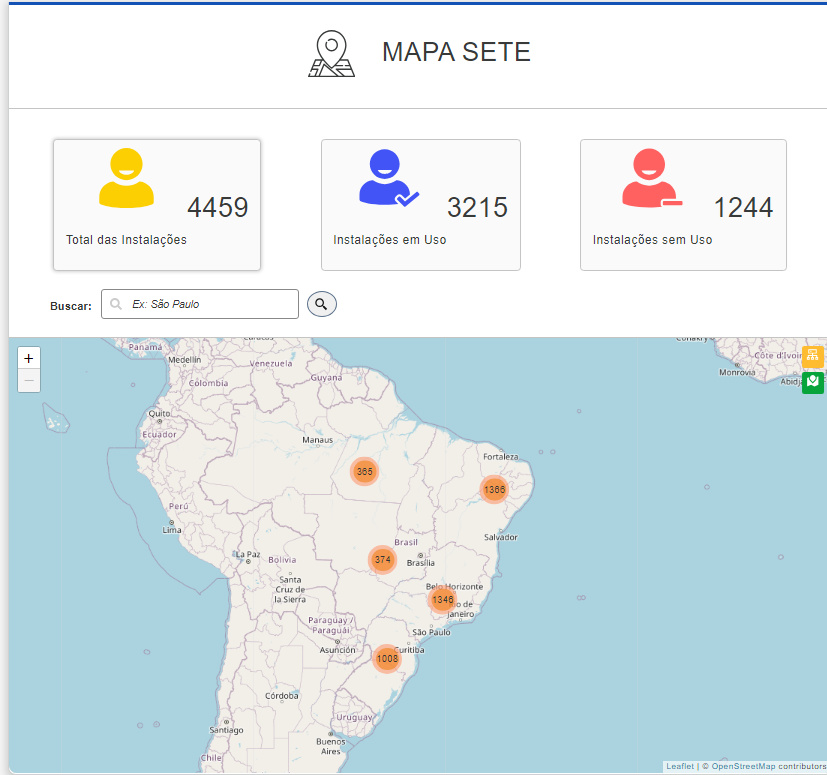The image size is (827, 775).
Task: Expand the 374 cluster west of Brasília
Action: click(382, 560)
